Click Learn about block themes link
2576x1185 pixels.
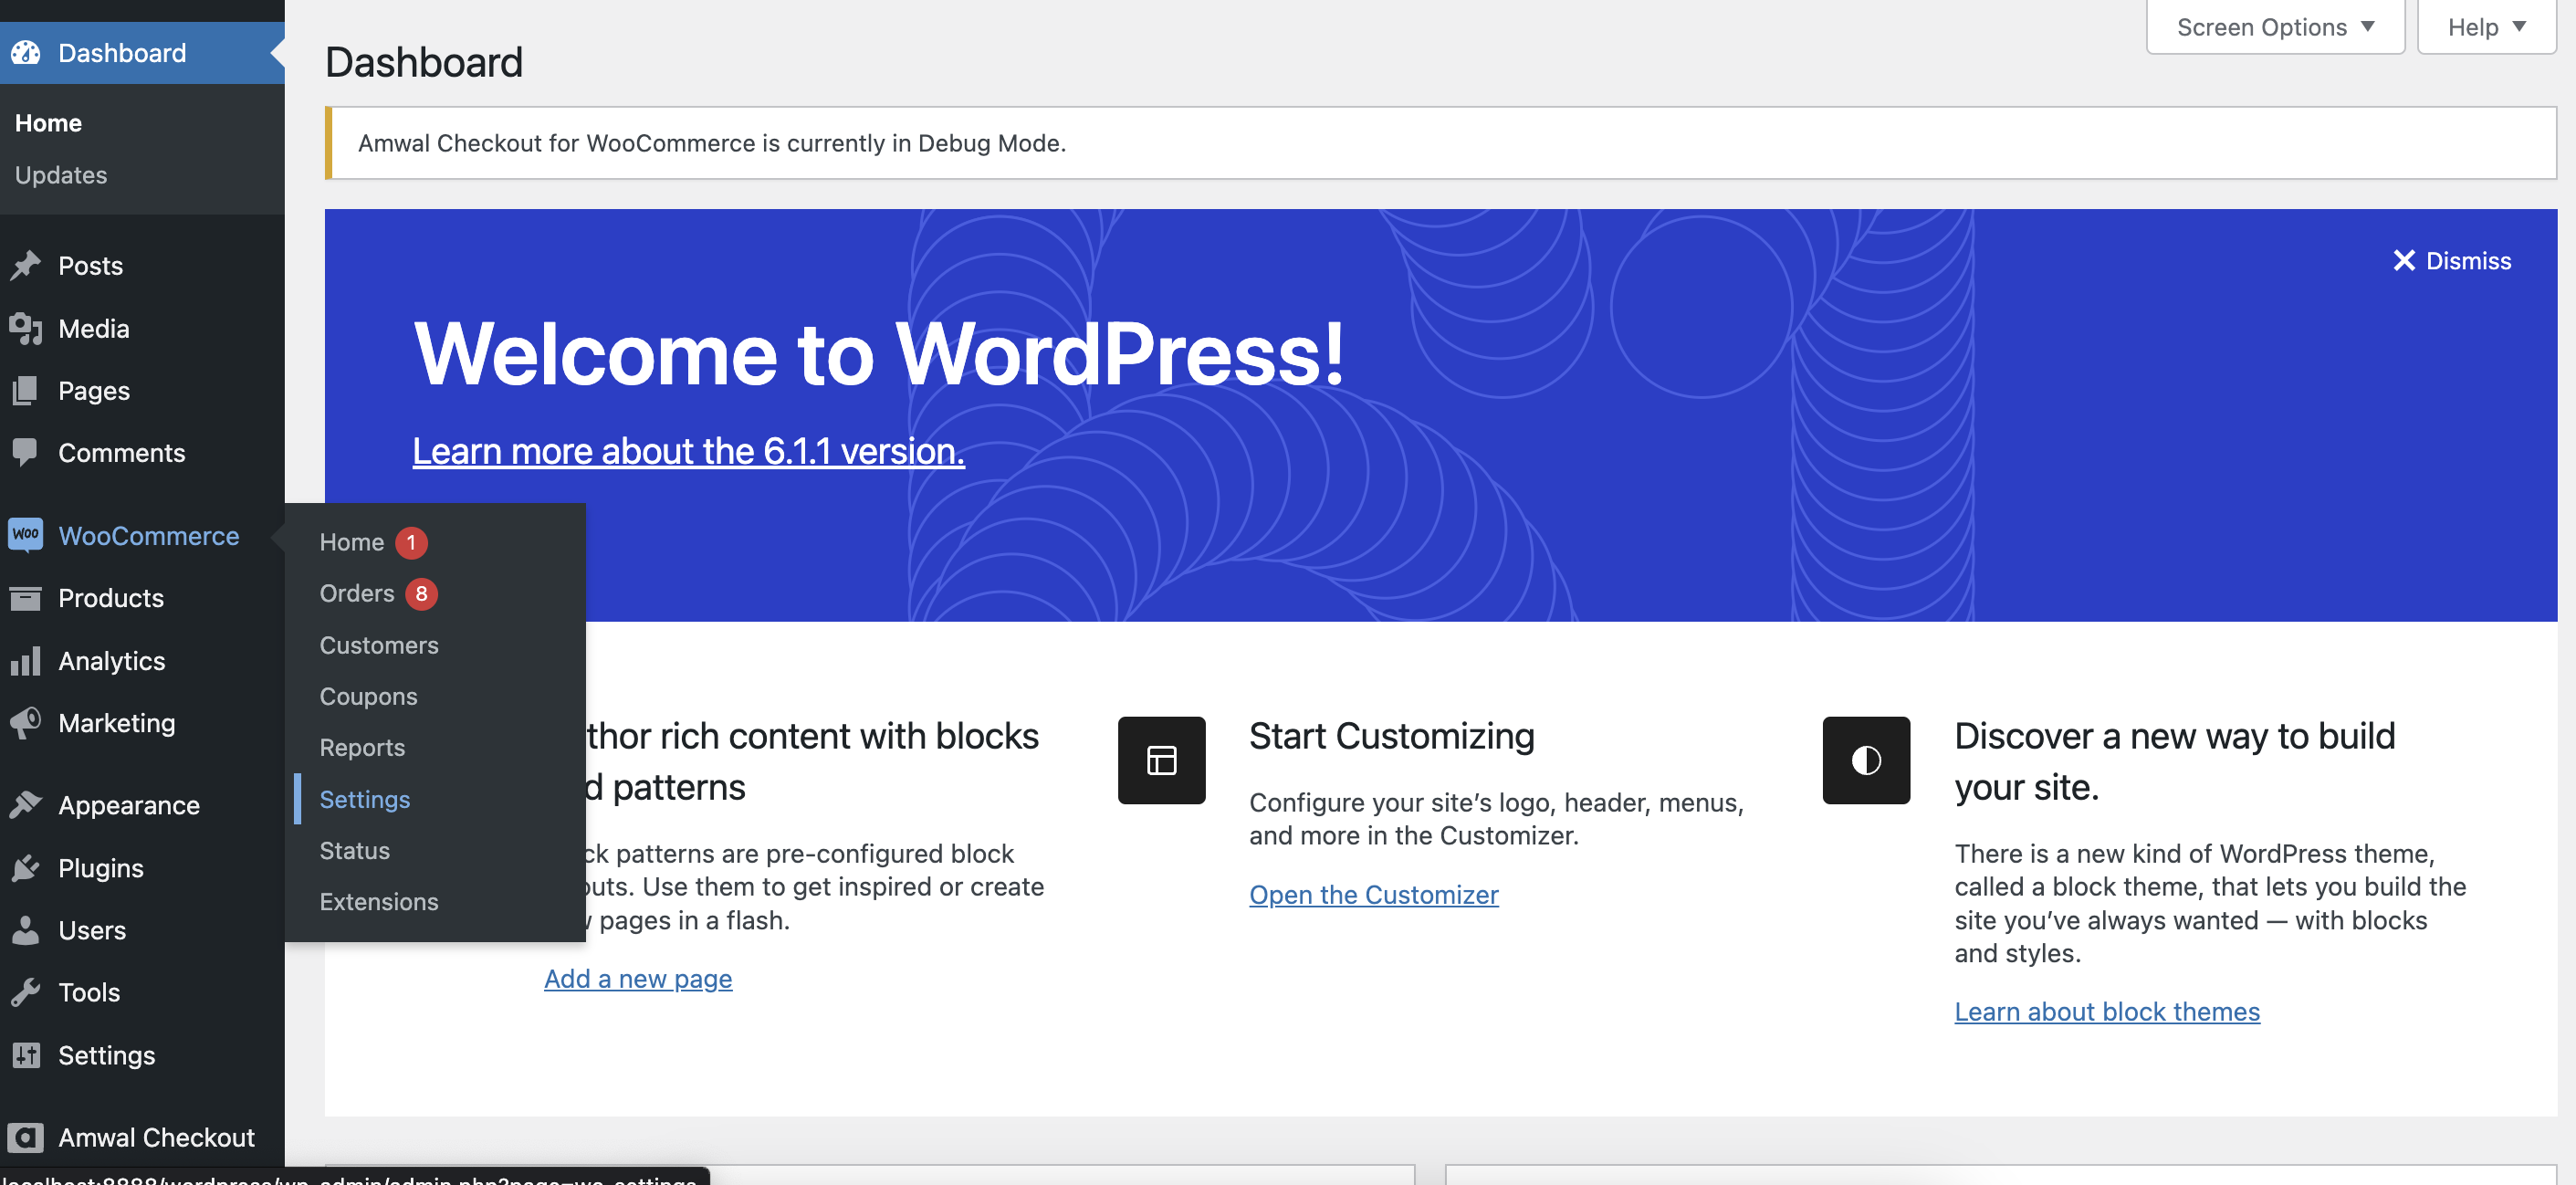pos(2107,1011)
